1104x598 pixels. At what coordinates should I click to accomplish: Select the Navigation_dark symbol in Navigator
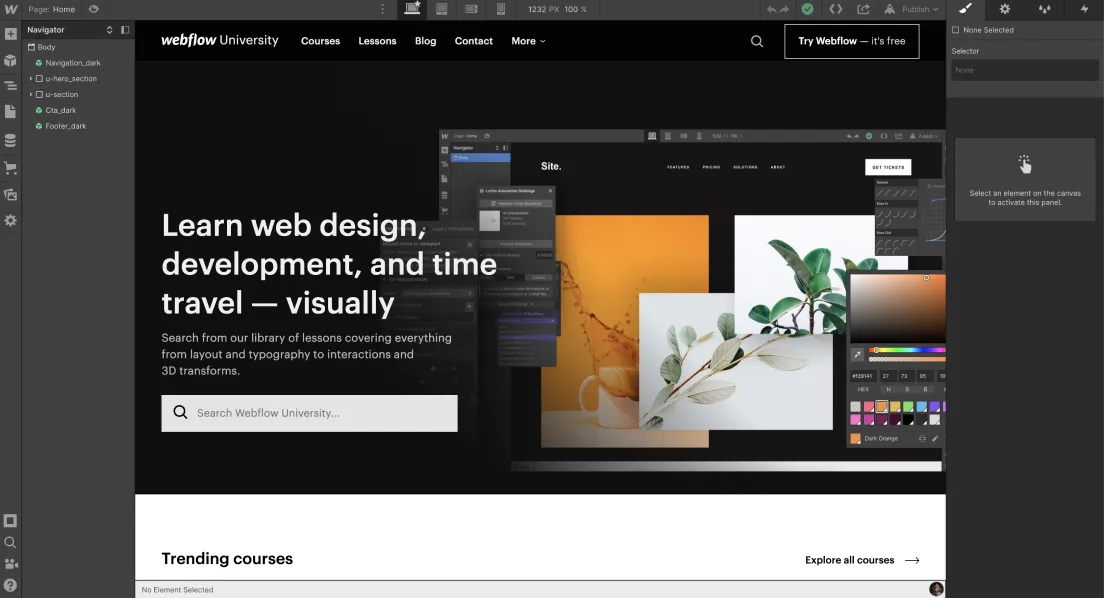point(73,63)
